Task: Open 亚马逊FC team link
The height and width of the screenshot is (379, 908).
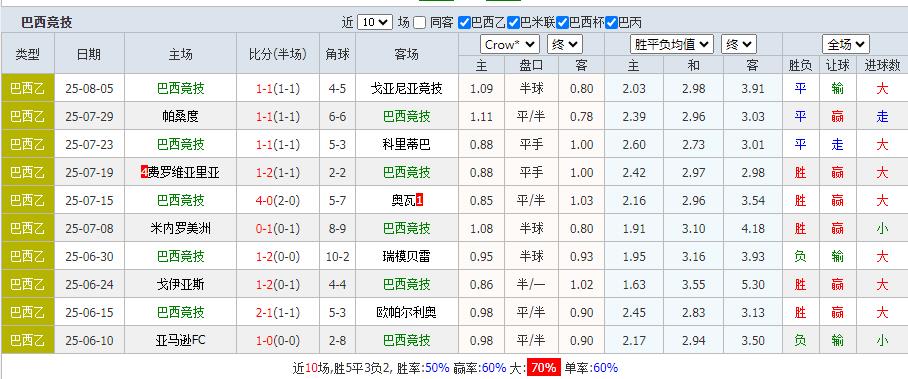Action: pyautogui.click(x=181, y=340)
